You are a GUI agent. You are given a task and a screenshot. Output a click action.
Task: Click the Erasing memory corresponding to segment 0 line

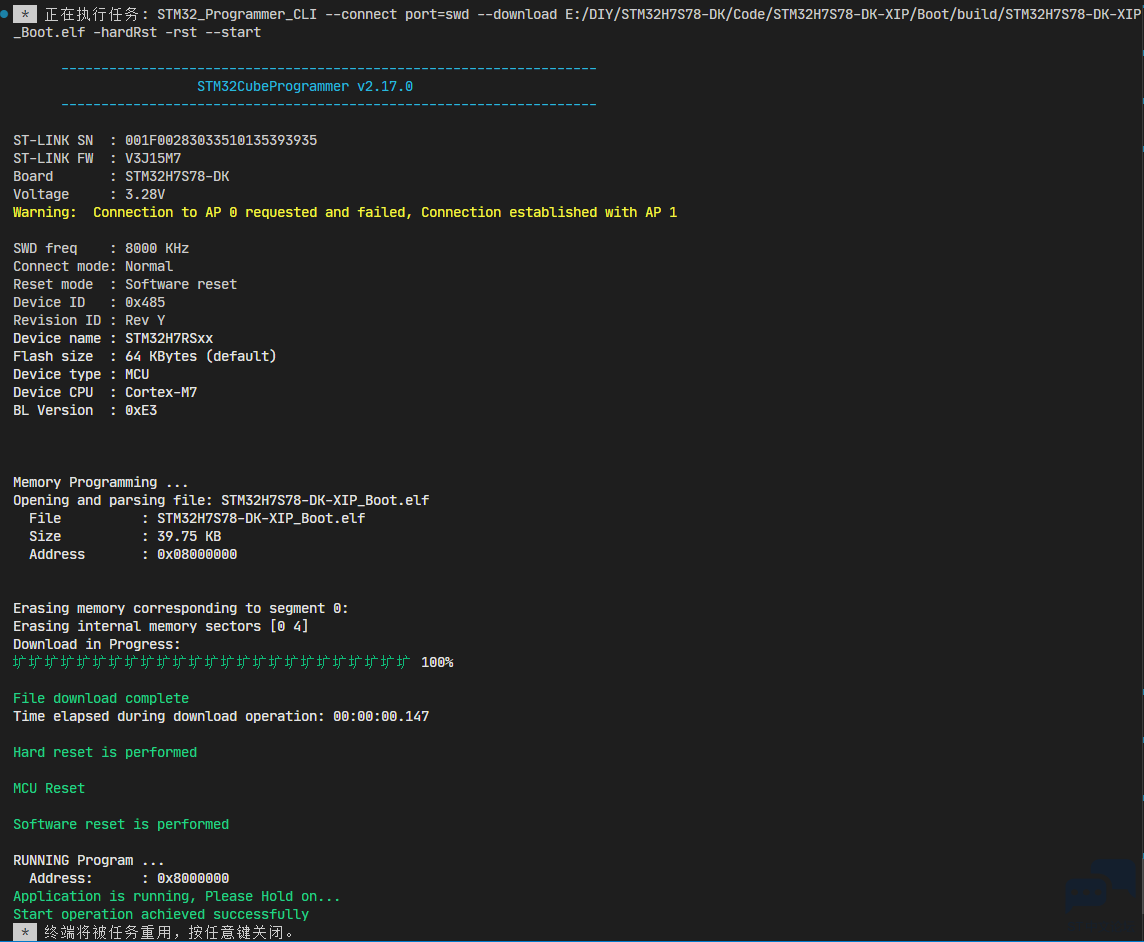181,609
